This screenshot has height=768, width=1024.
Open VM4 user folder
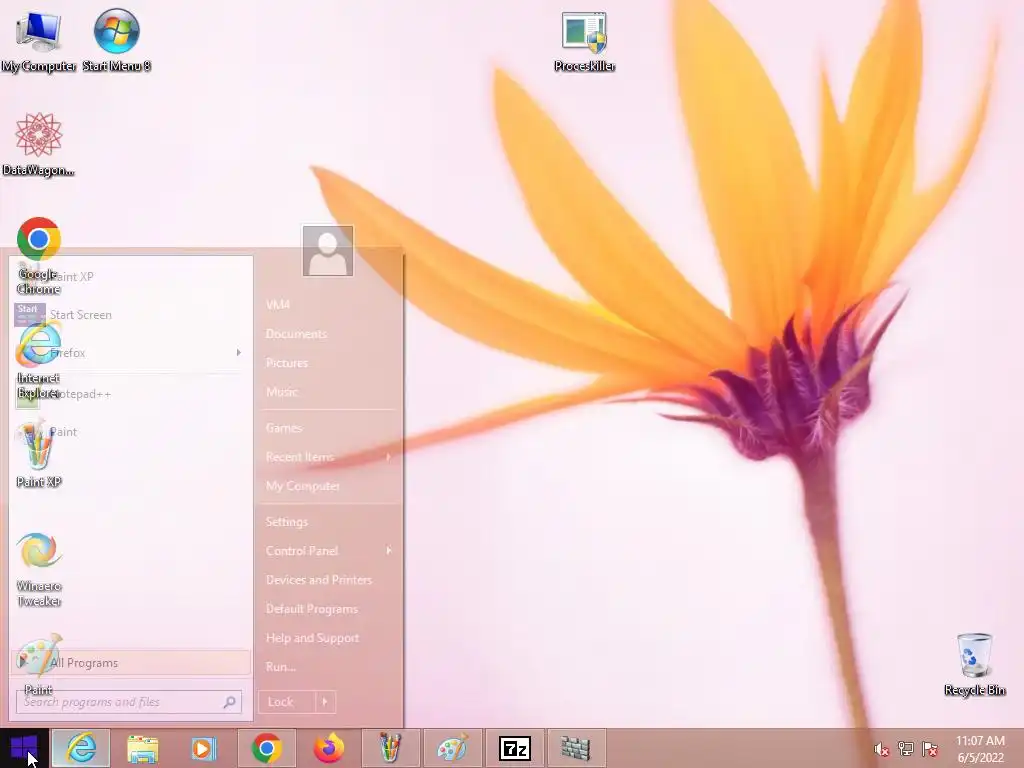coord(278,305)
